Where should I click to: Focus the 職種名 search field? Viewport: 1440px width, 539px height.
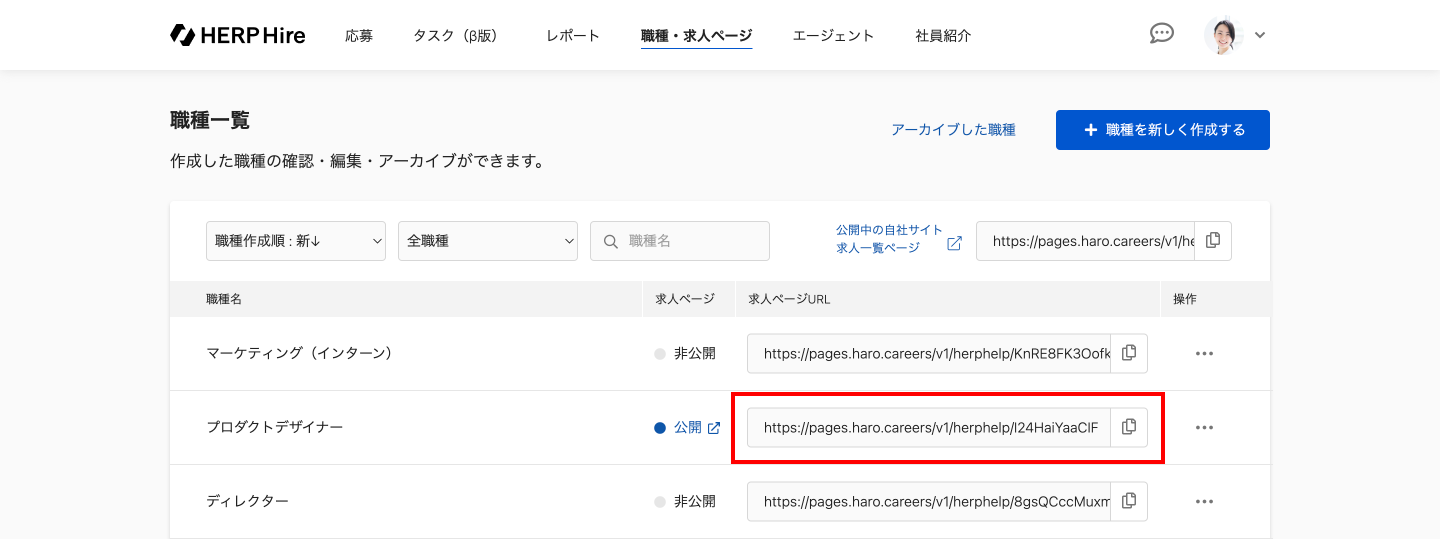[x=690, y=241]
